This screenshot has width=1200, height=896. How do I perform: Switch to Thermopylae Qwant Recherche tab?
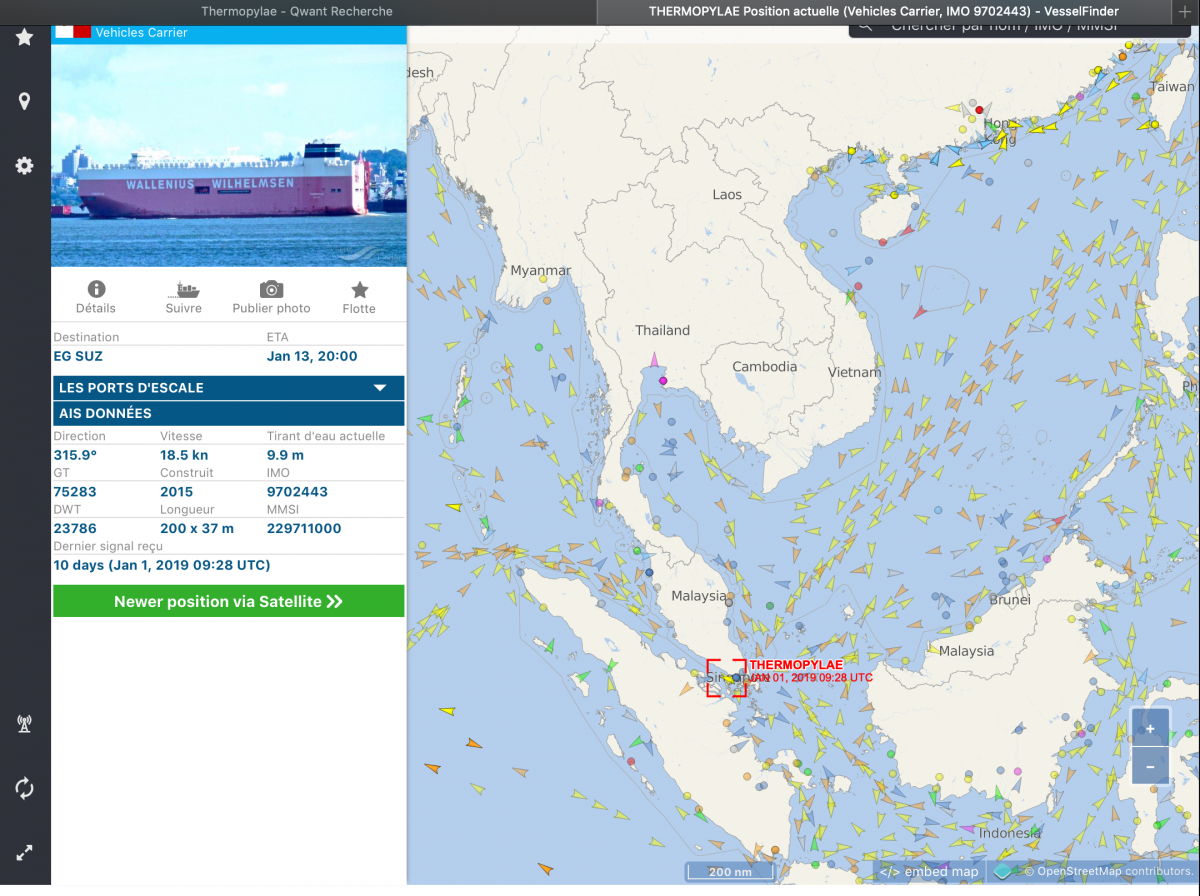(x=297, y=11)
